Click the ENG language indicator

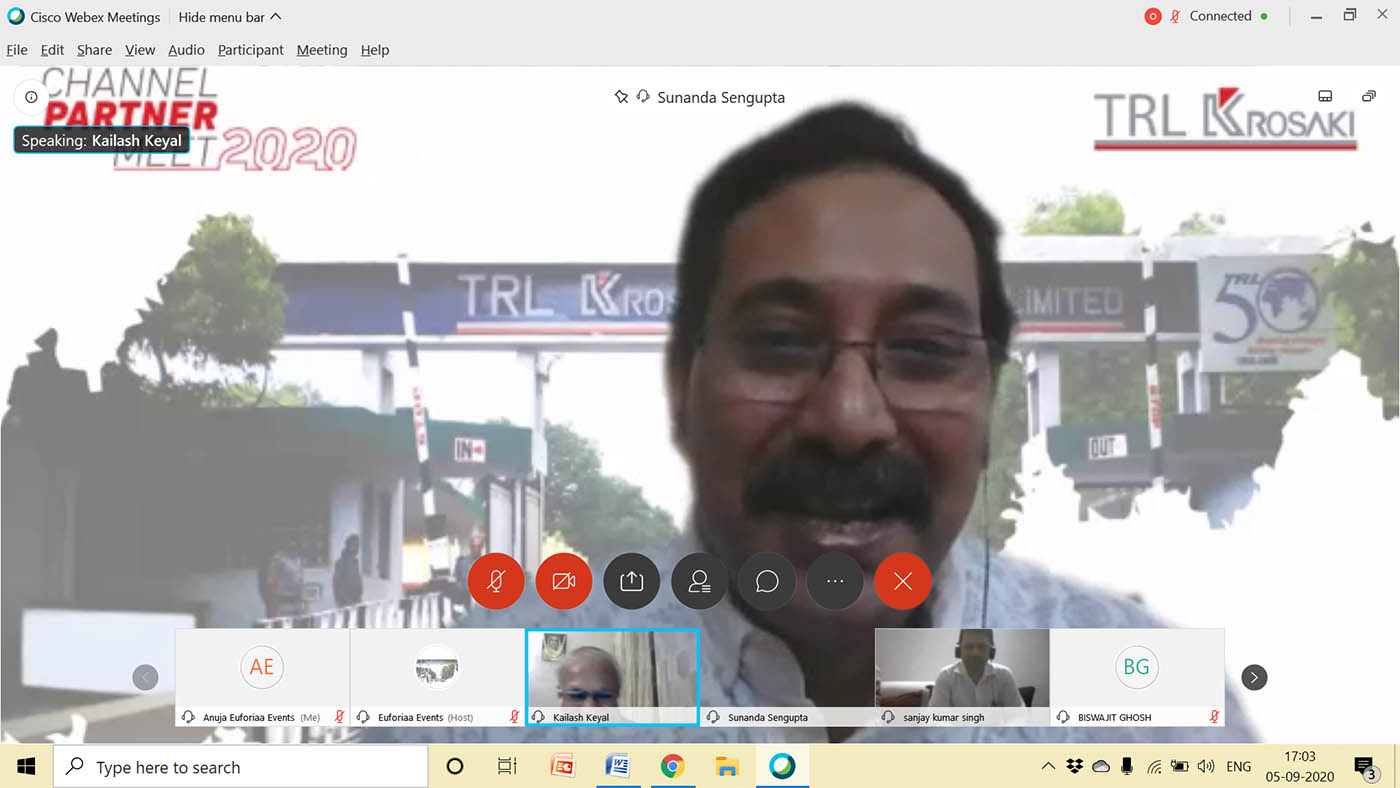point(1239,767)
